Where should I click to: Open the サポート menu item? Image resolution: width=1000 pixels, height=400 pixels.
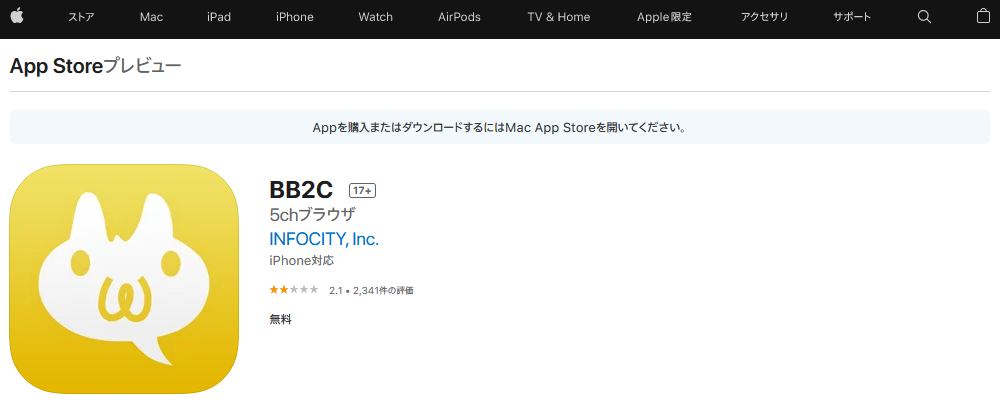click(852, 17)
